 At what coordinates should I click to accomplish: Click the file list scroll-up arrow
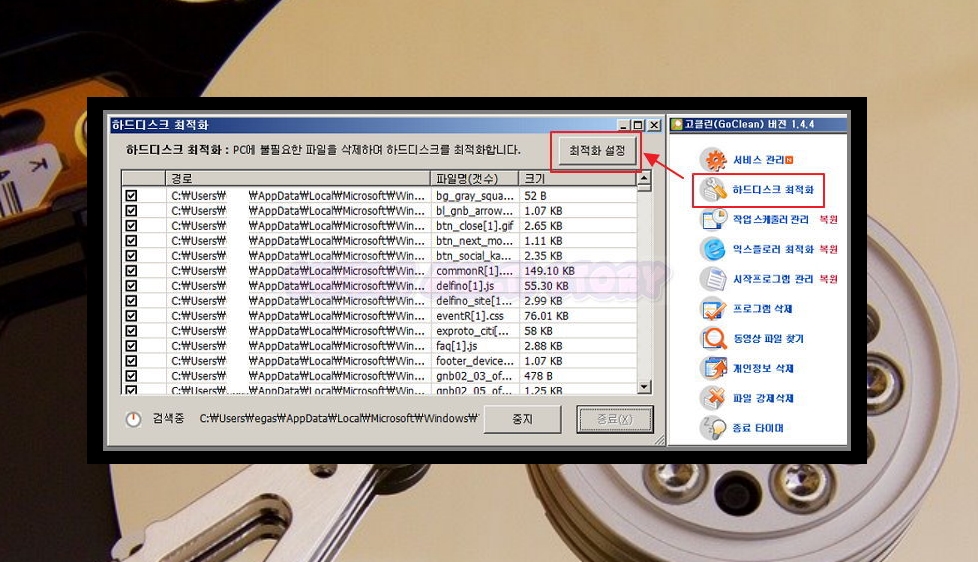(644, 178)
